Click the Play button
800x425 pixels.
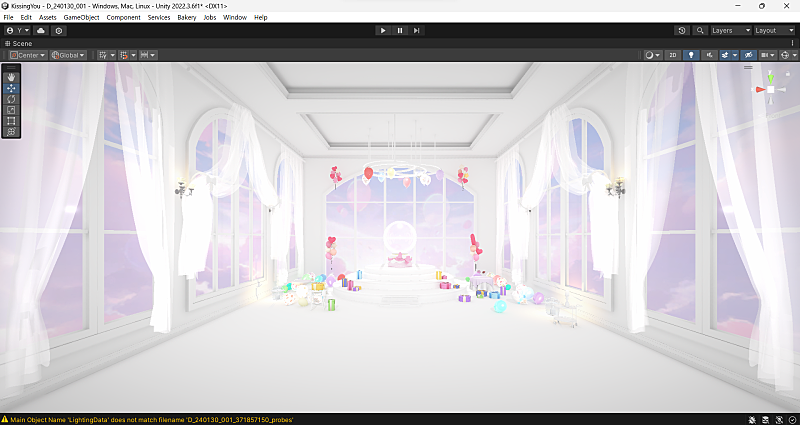[x=383, y=30]
